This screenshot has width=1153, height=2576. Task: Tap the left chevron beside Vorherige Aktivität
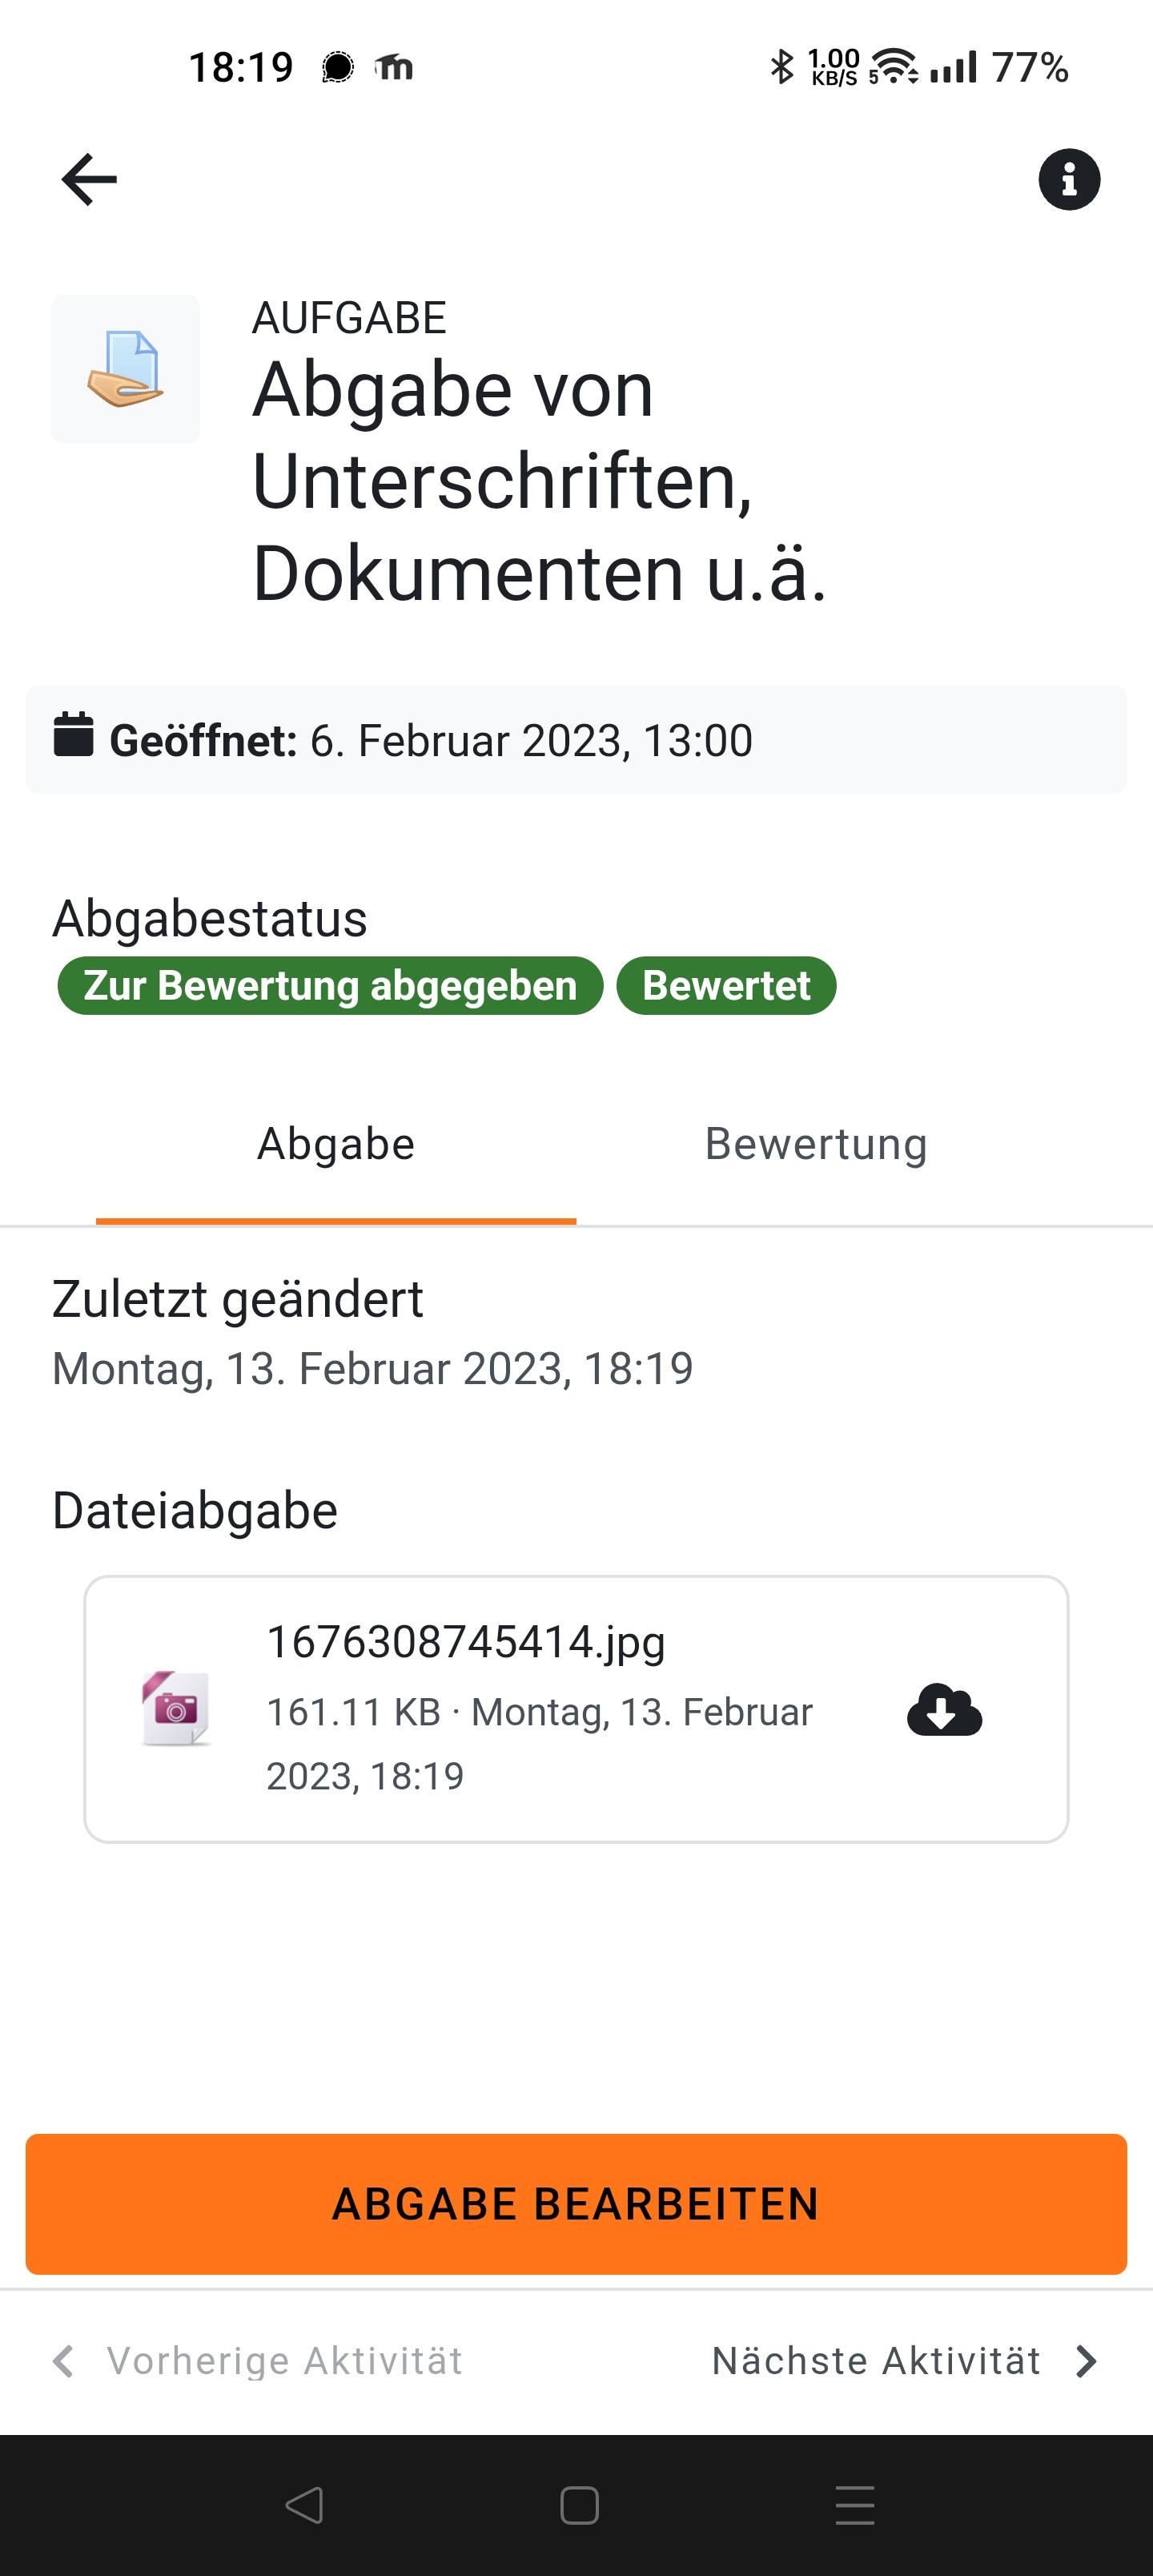(x=63, y=2361)
